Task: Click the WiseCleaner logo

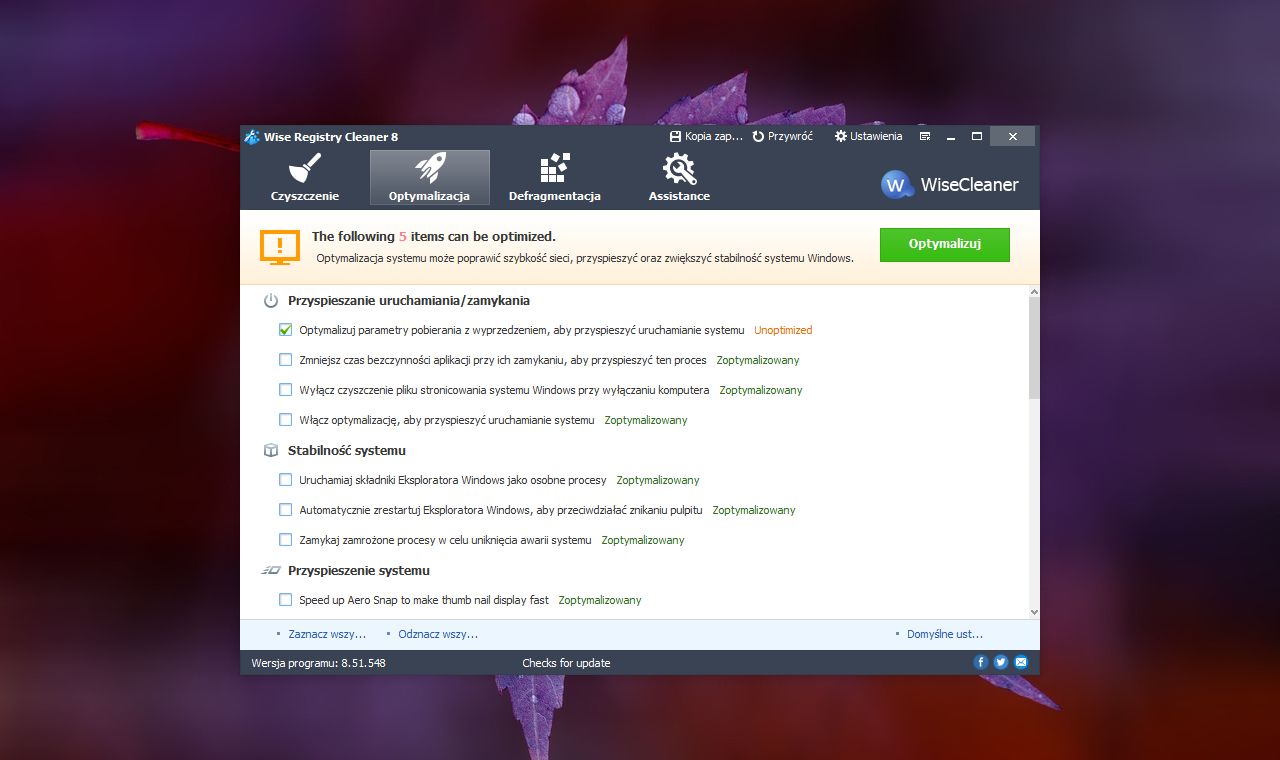Action: 950,184
